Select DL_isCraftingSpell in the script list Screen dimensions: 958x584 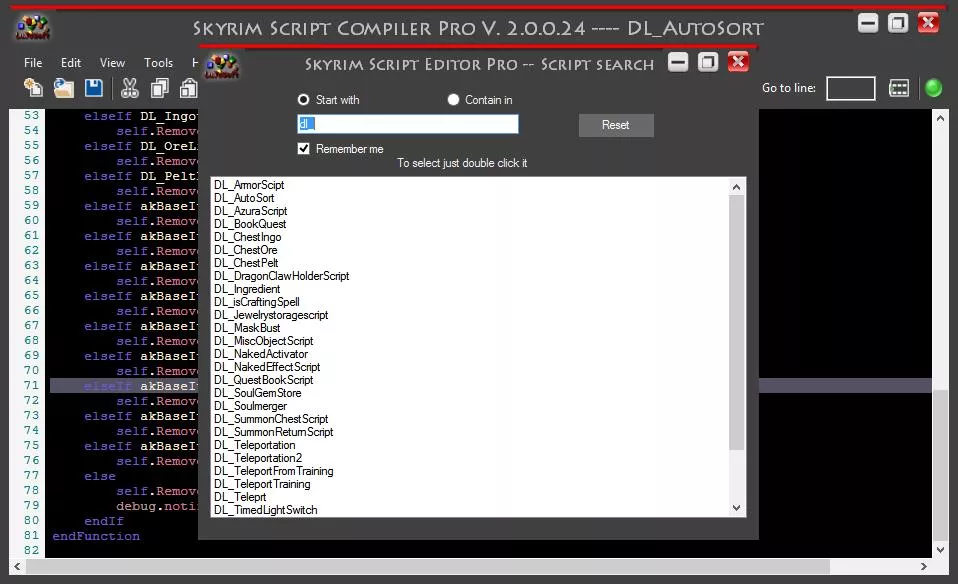[x=257, y=302]
